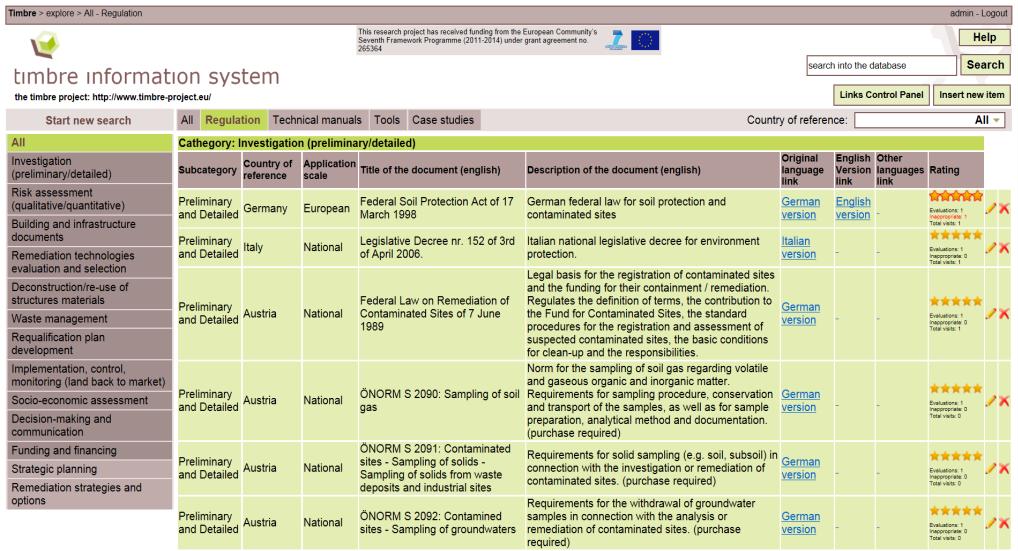Select Funding and financing category
Image resolution: width=1018 pixels, height=551 pixels.
pyautogui.click(x=90, y=450)
